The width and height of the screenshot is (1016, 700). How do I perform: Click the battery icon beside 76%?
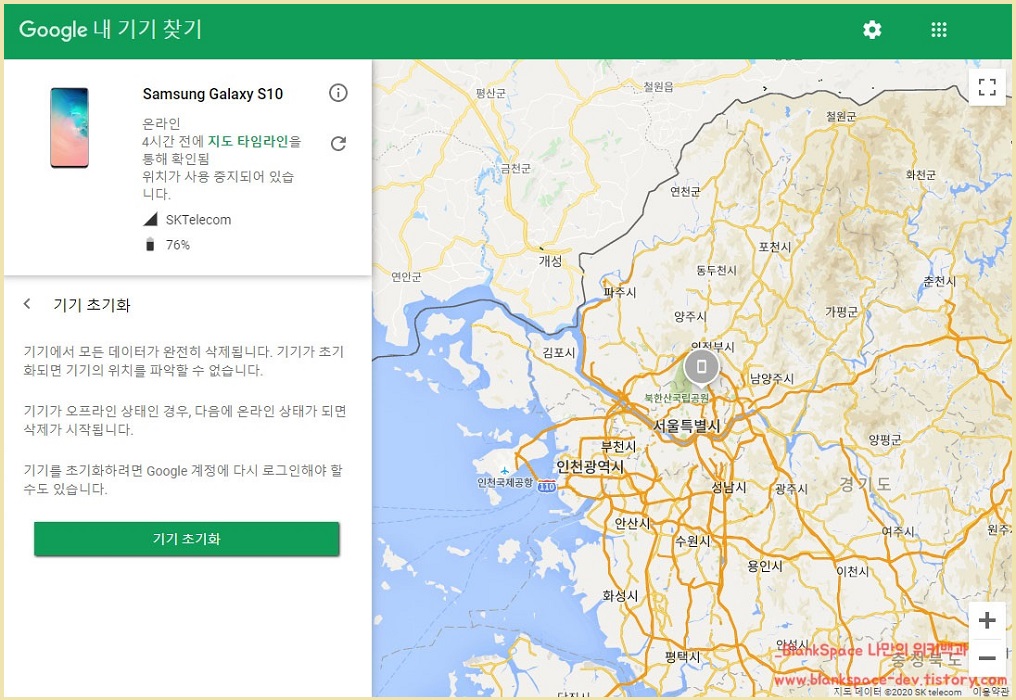tap(150, 244)
